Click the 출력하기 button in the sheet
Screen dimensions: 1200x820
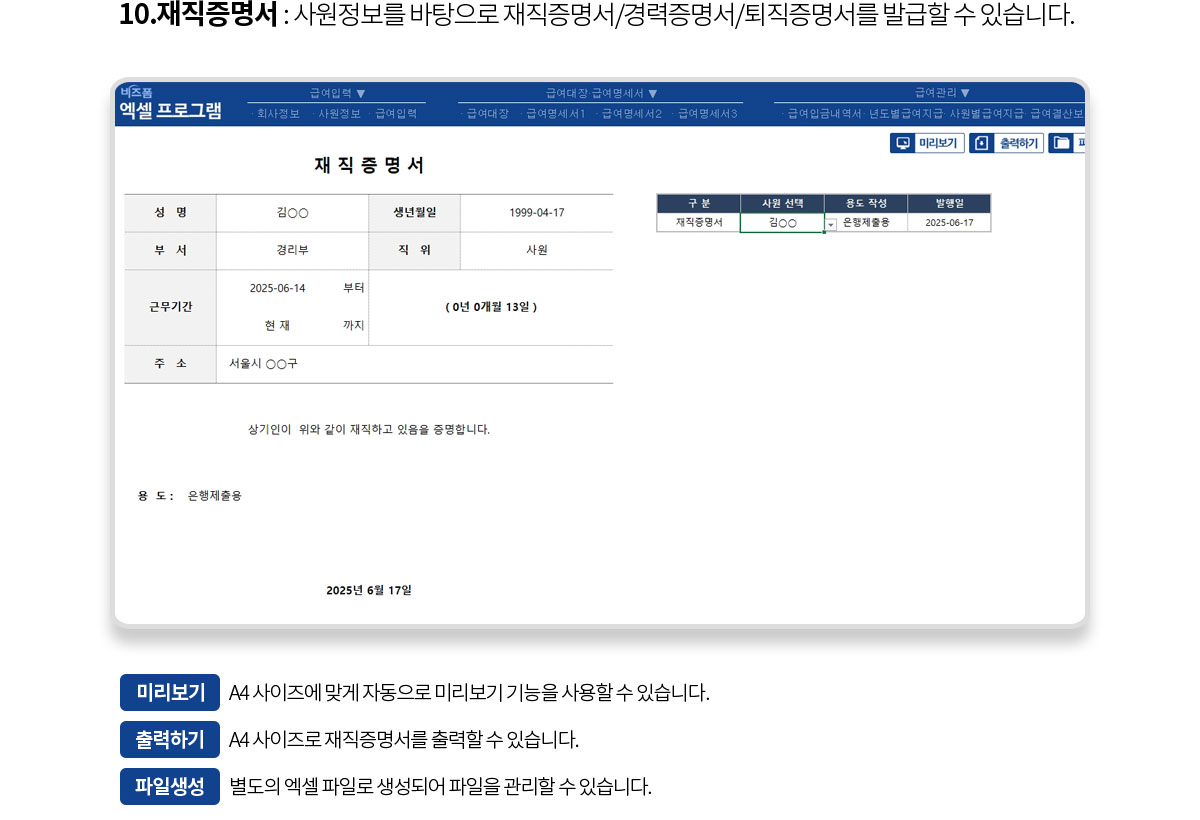(1006, 143)
